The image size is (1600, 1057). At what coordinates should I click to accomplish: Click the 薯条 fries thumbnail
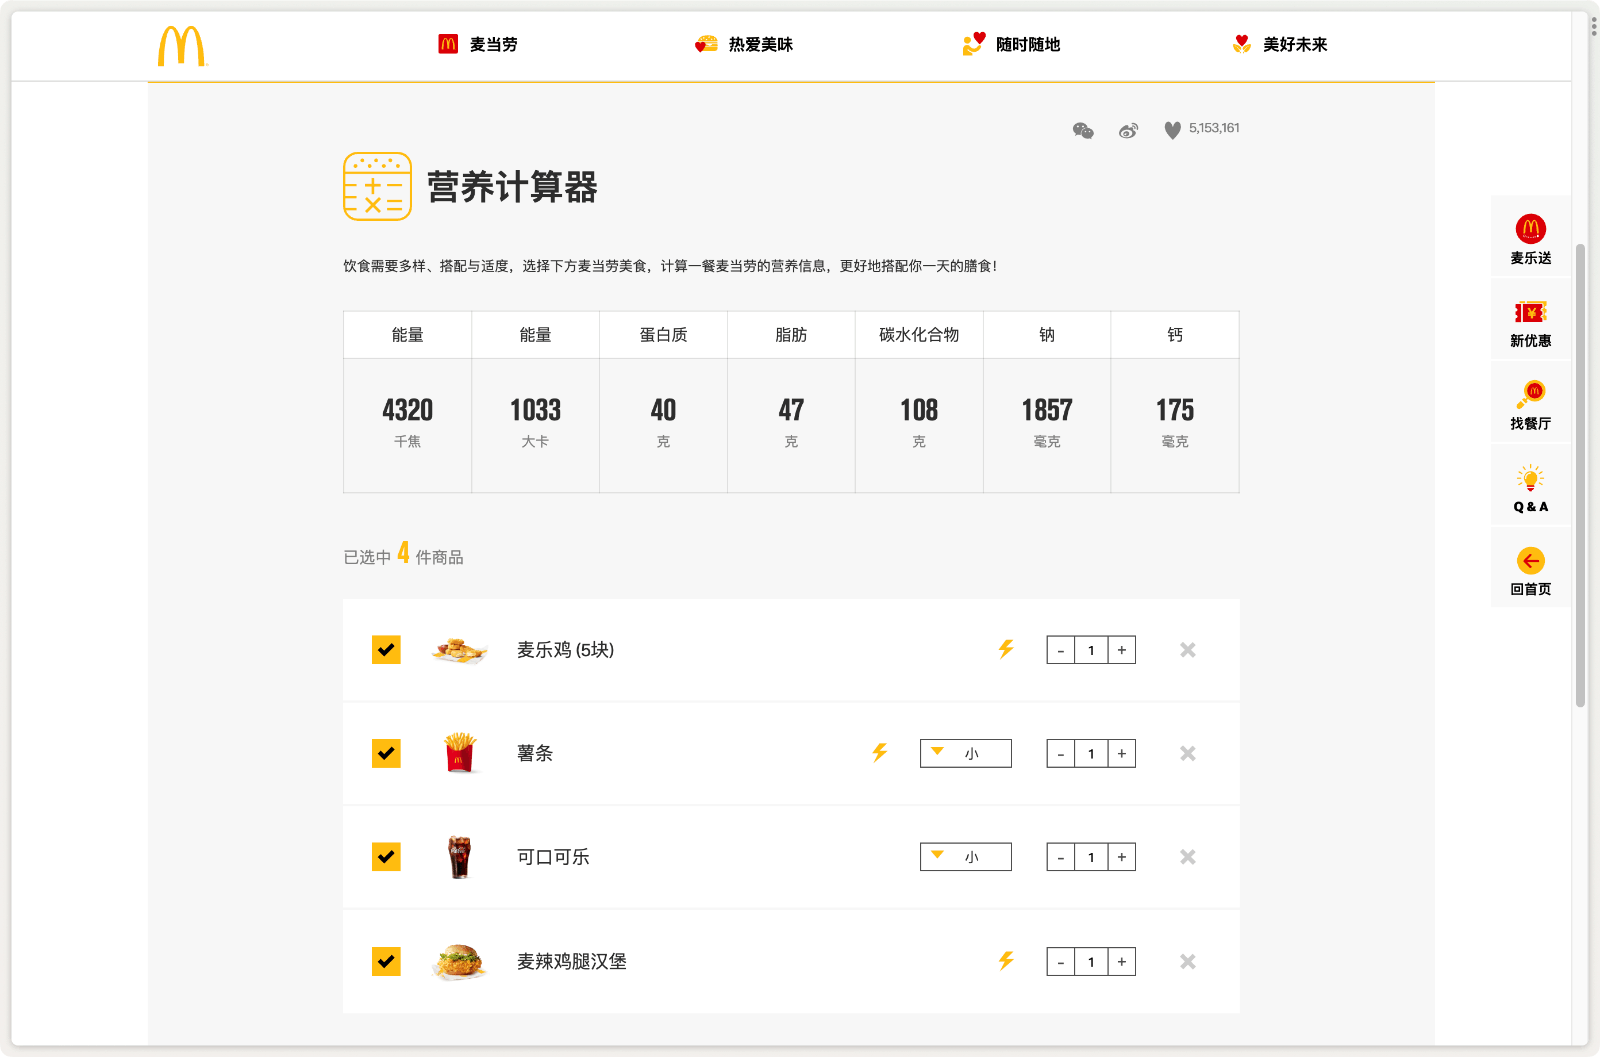click(x=459, y=753)
